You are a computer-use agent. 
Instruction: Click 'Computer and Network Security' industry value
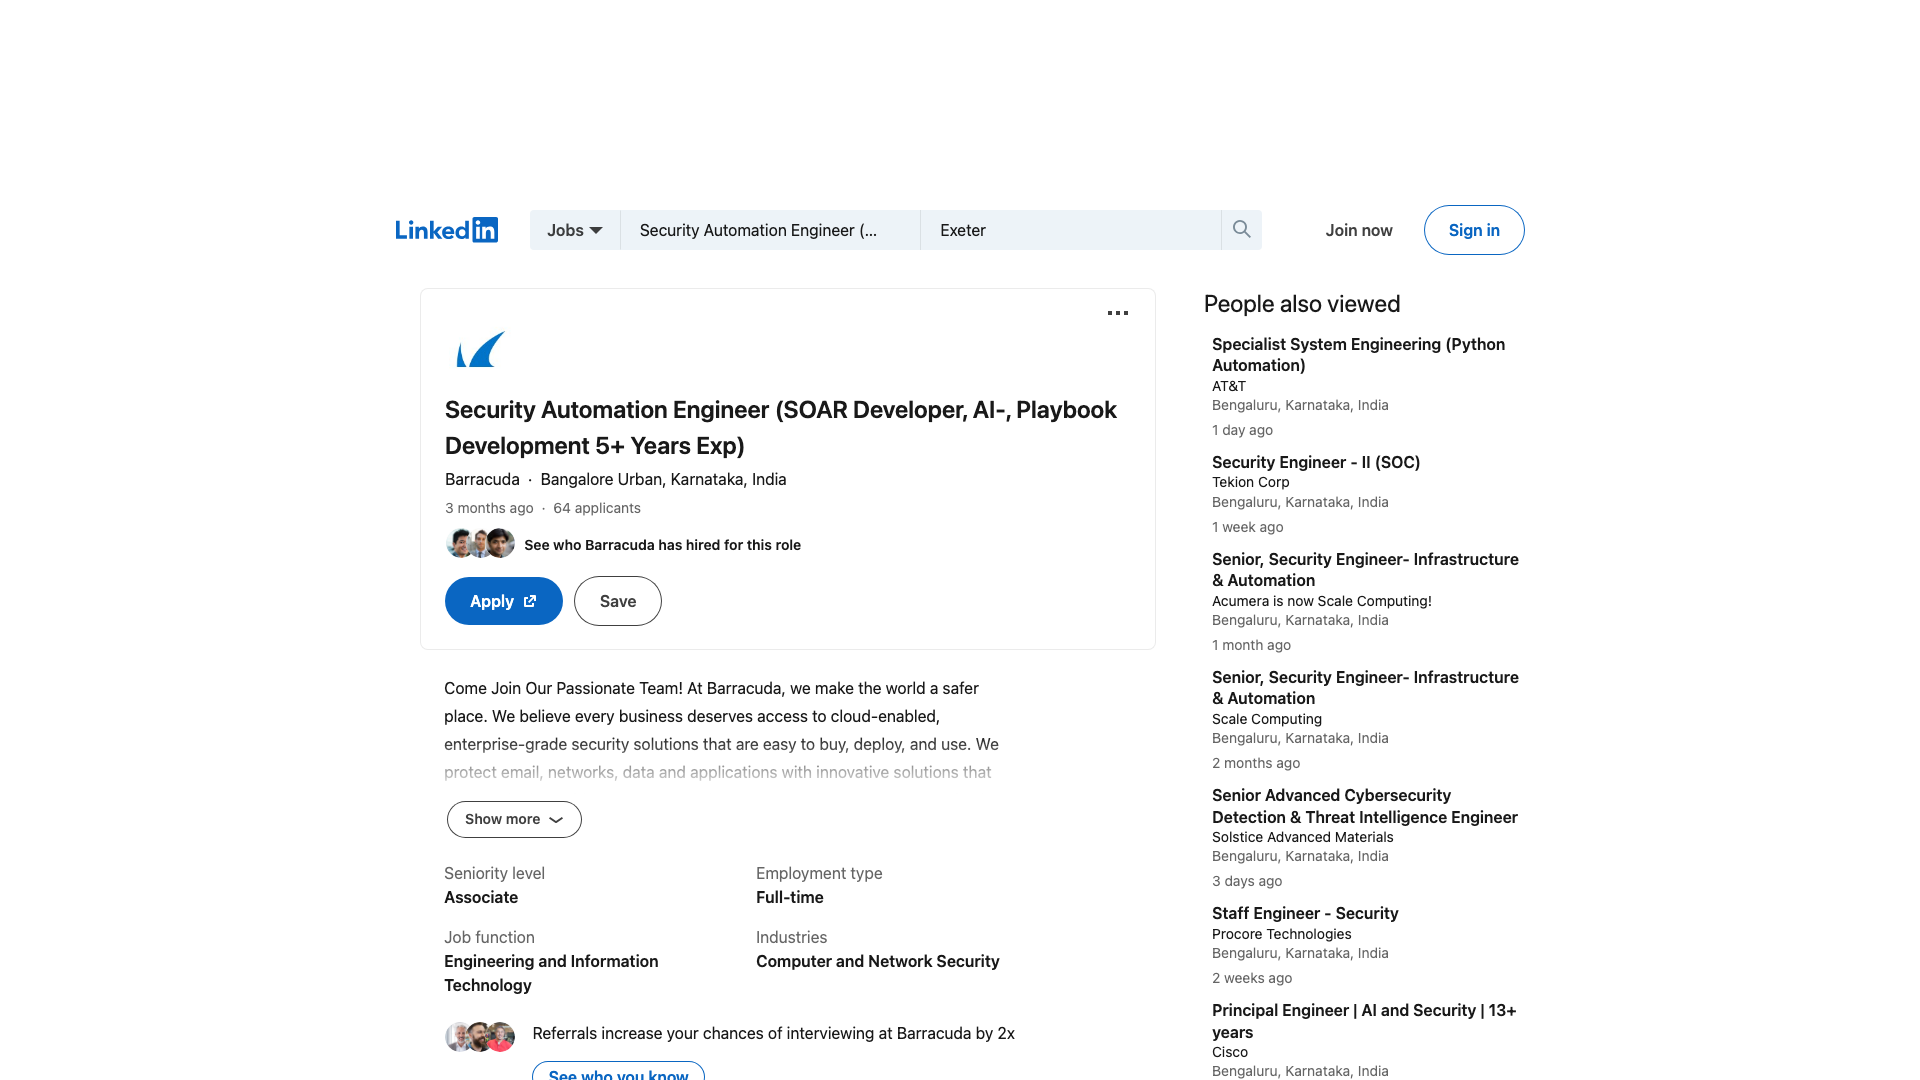click(x=878, y=961)
